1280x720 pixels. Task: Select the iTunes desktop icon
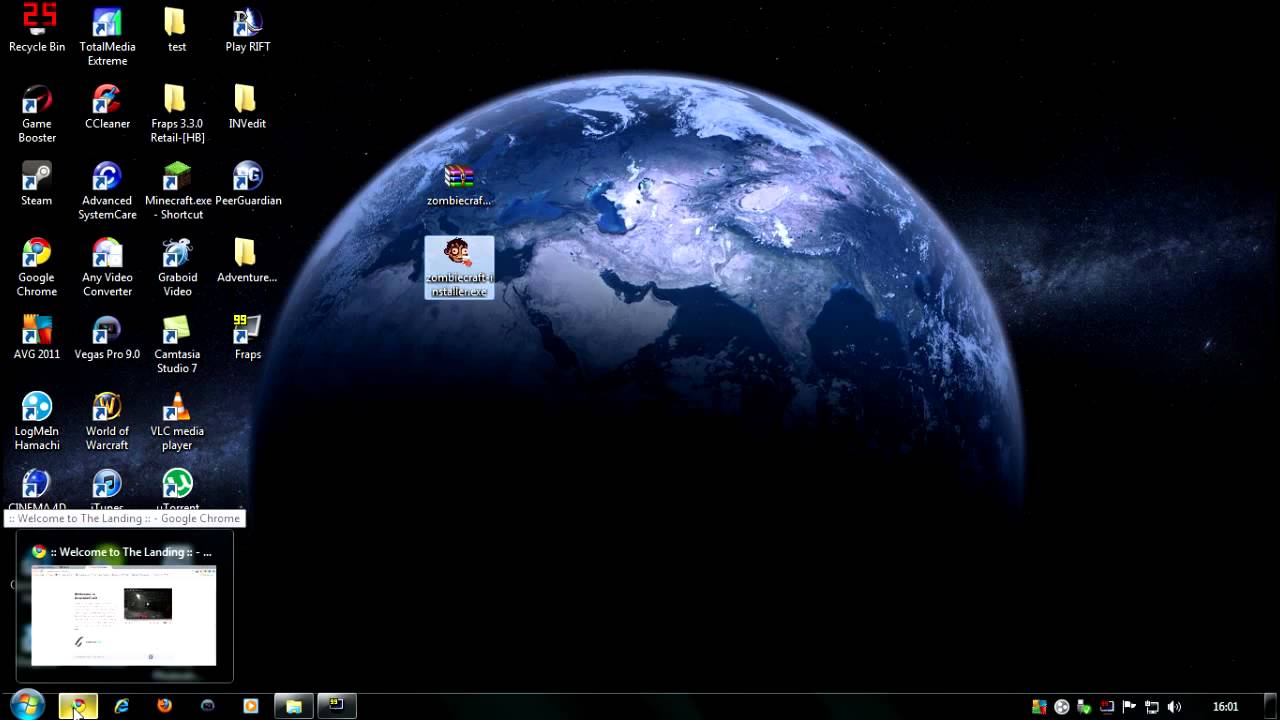[x=107, y=490]
